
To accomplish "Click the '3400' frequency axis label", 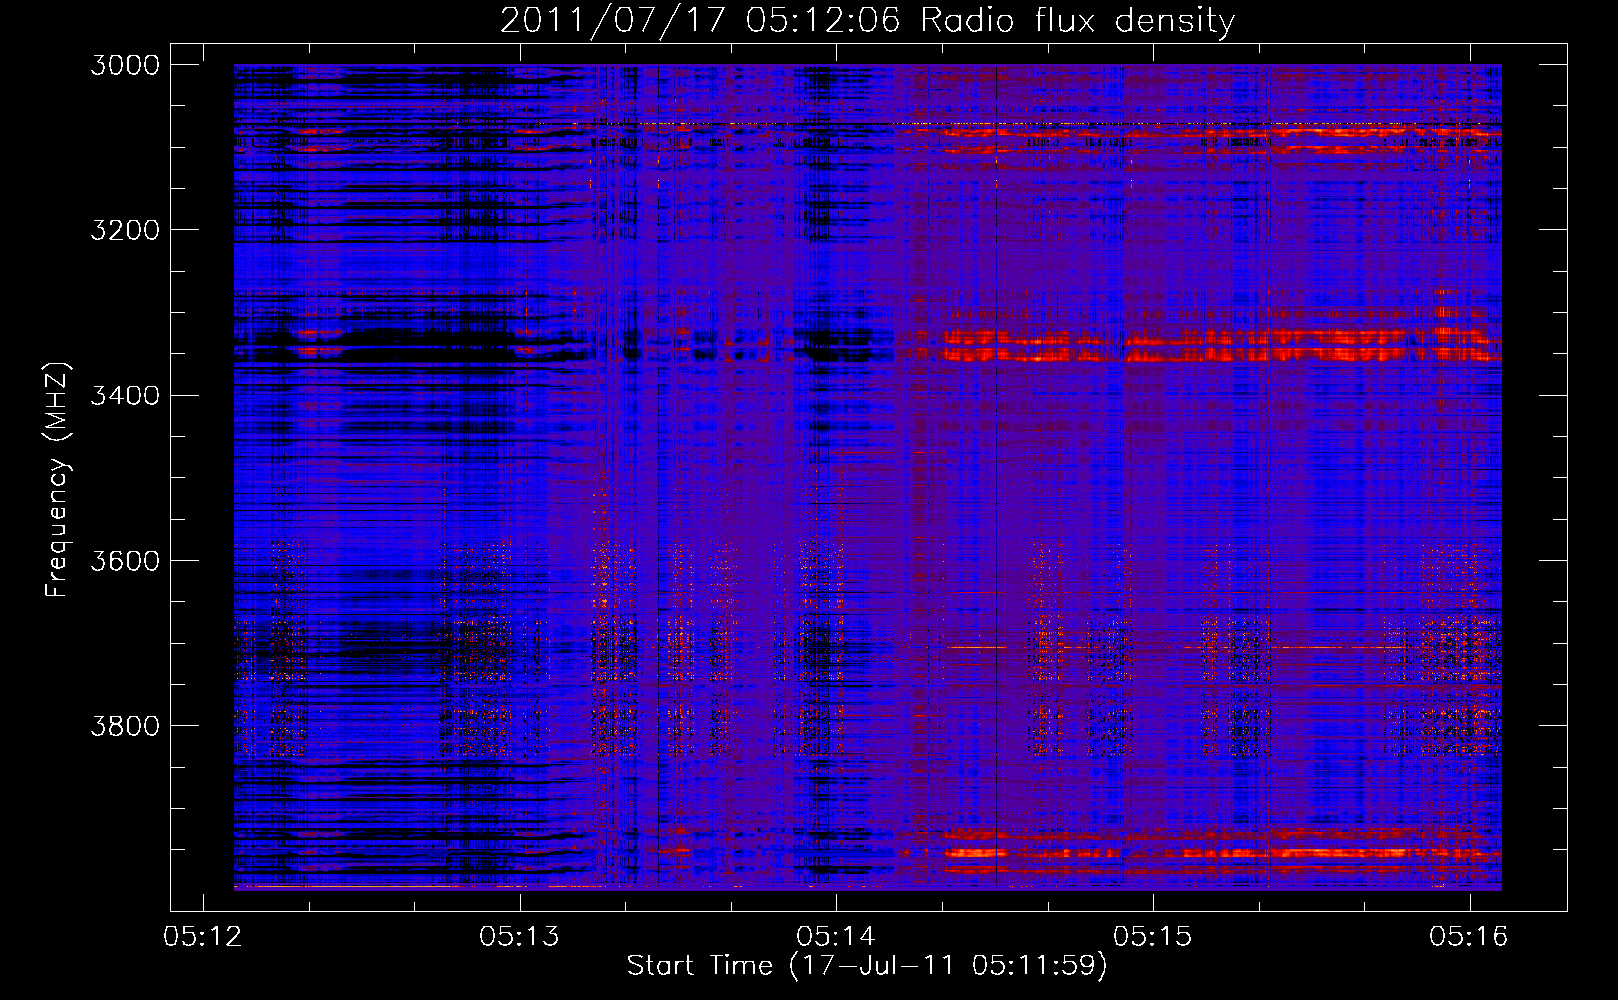I will tap(125, 395).
